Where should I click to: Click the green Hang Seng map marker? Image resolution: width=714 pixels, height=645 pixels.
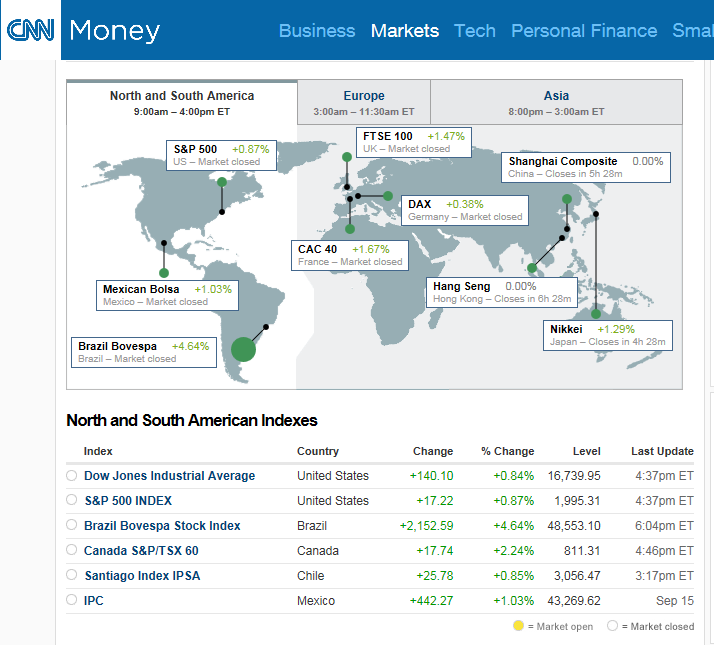pyautogui.click(x=532, y=268)
